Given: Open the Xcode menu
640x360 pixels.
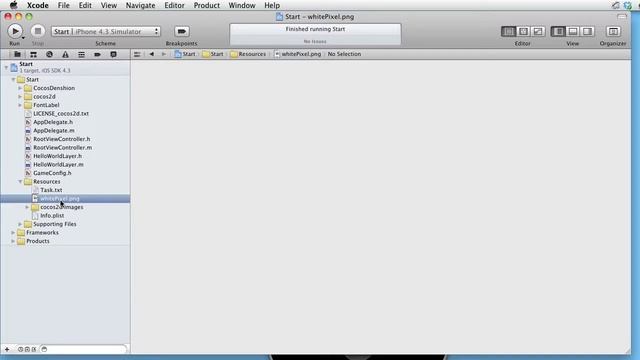Looking at the screenshot, I should (x=38, y=5).
